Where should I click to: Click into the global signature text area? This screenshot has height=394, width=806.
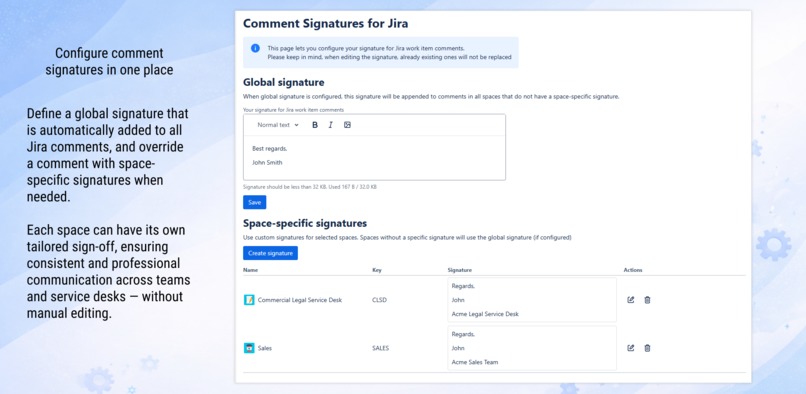click(x=374, y=158)
